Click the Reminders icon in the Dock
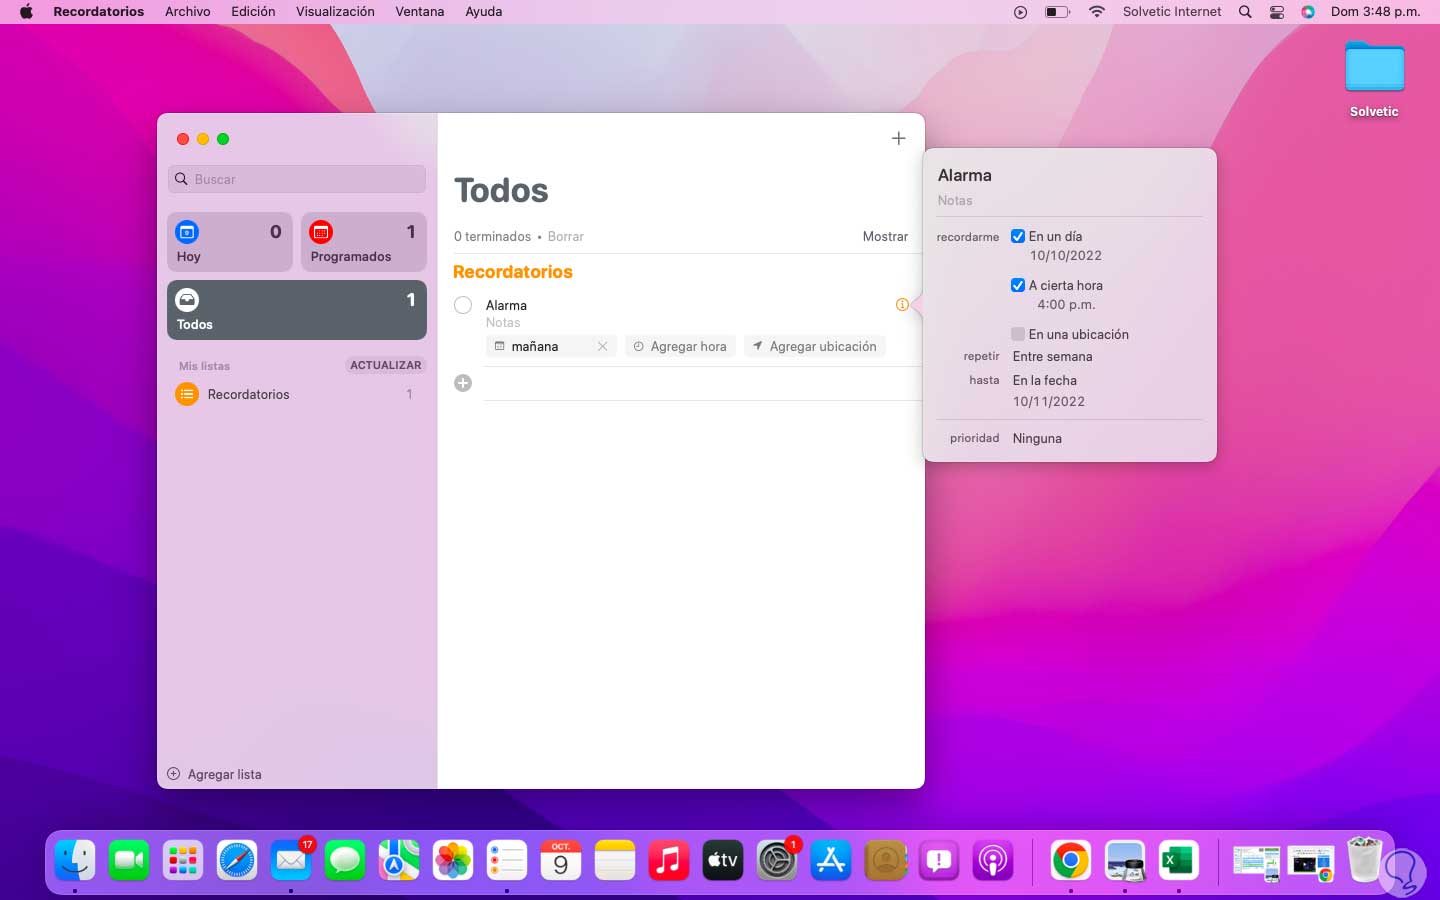The image size is (1440, 900). [x=507, y=860]
